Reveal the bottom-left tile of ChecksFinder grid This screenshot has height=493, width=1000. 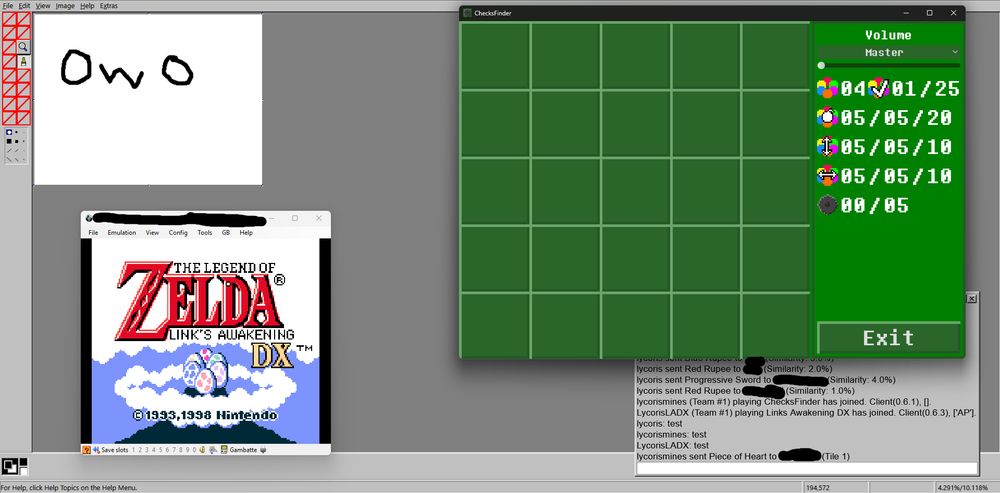click(x=496, y=326)
